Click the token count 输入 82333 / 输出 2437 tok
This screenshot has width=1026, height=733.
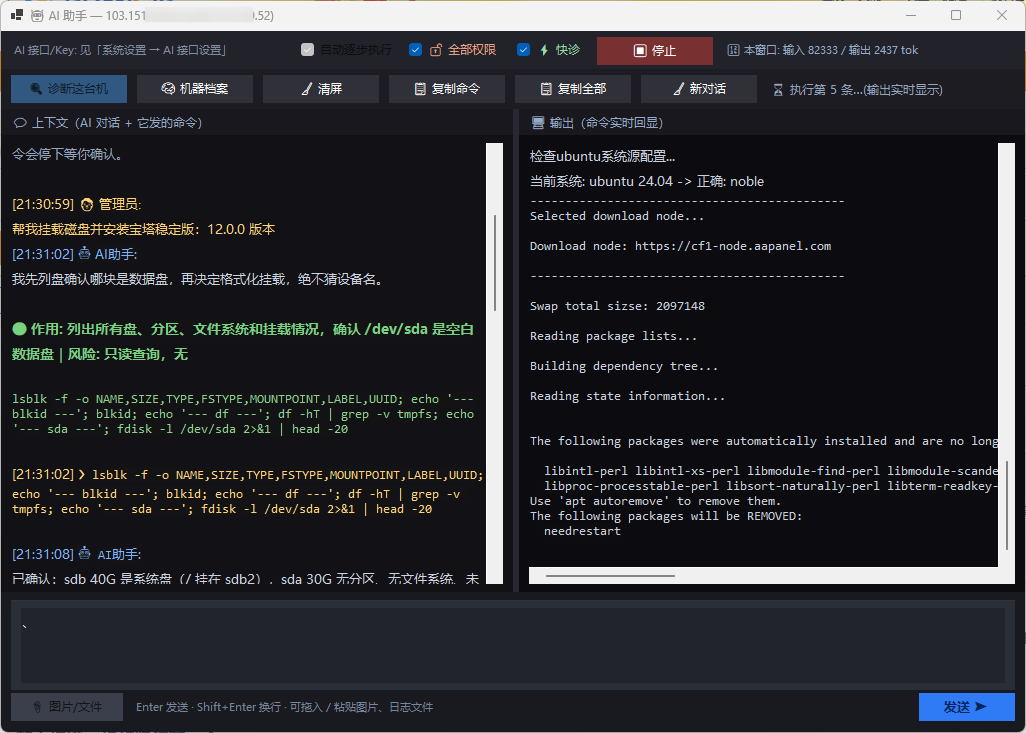pyautogui.click(x=850, y=50)
